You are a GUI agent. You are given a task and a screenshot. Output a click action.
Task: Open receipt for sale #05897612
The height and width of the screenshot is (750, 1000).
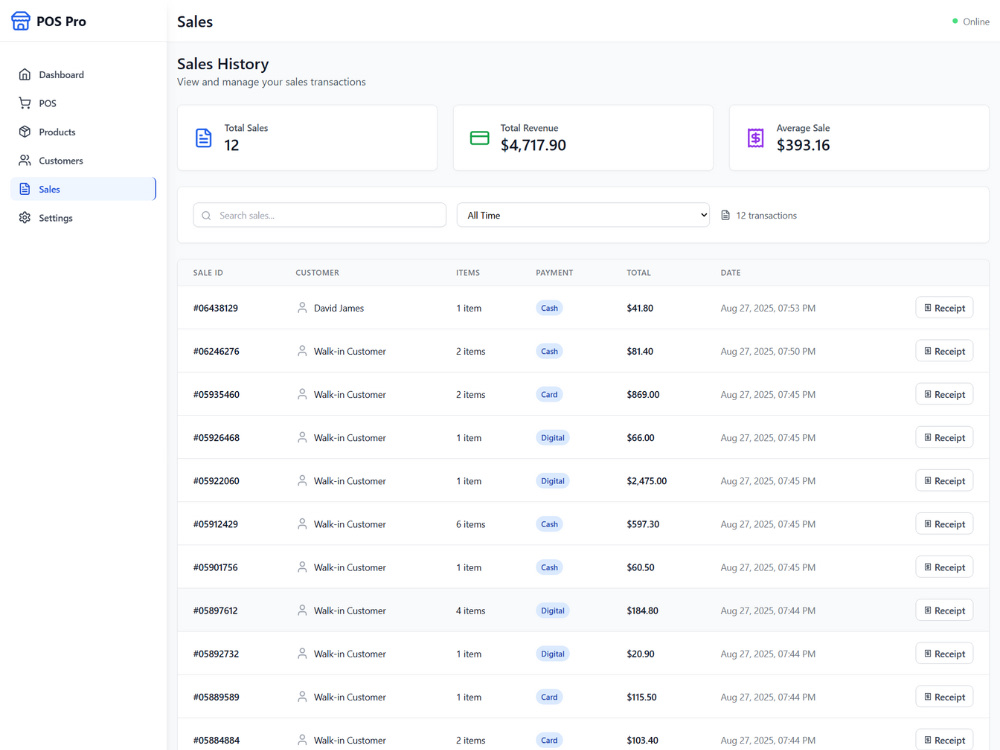(x=945, y=610)
